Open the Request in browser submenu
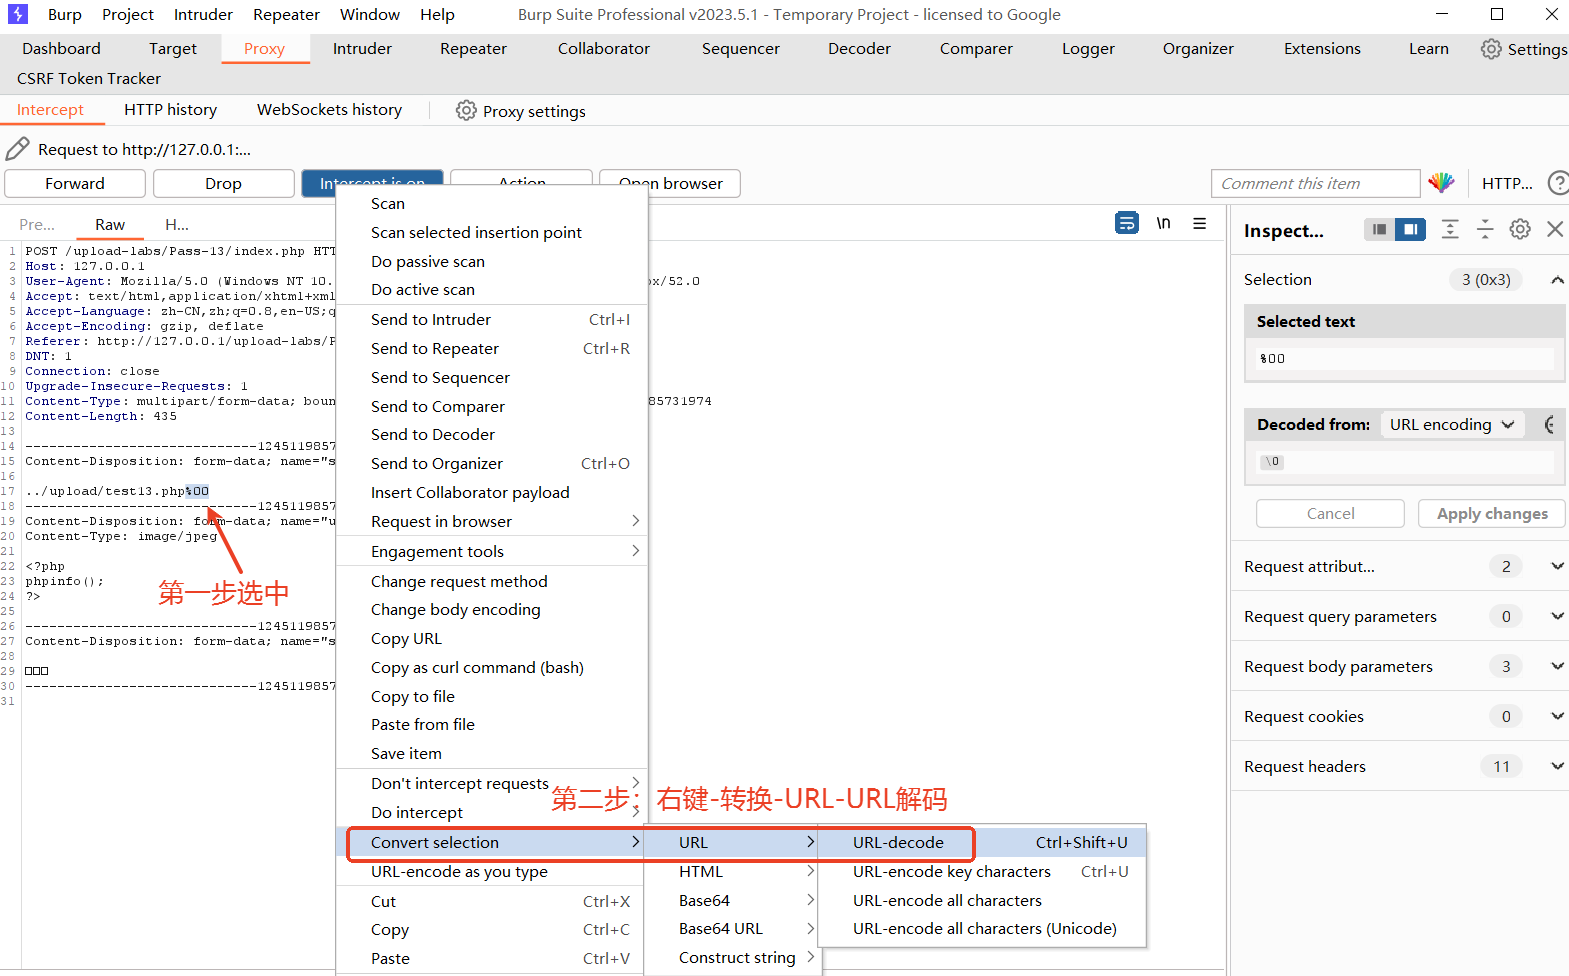 coord(492,521)
